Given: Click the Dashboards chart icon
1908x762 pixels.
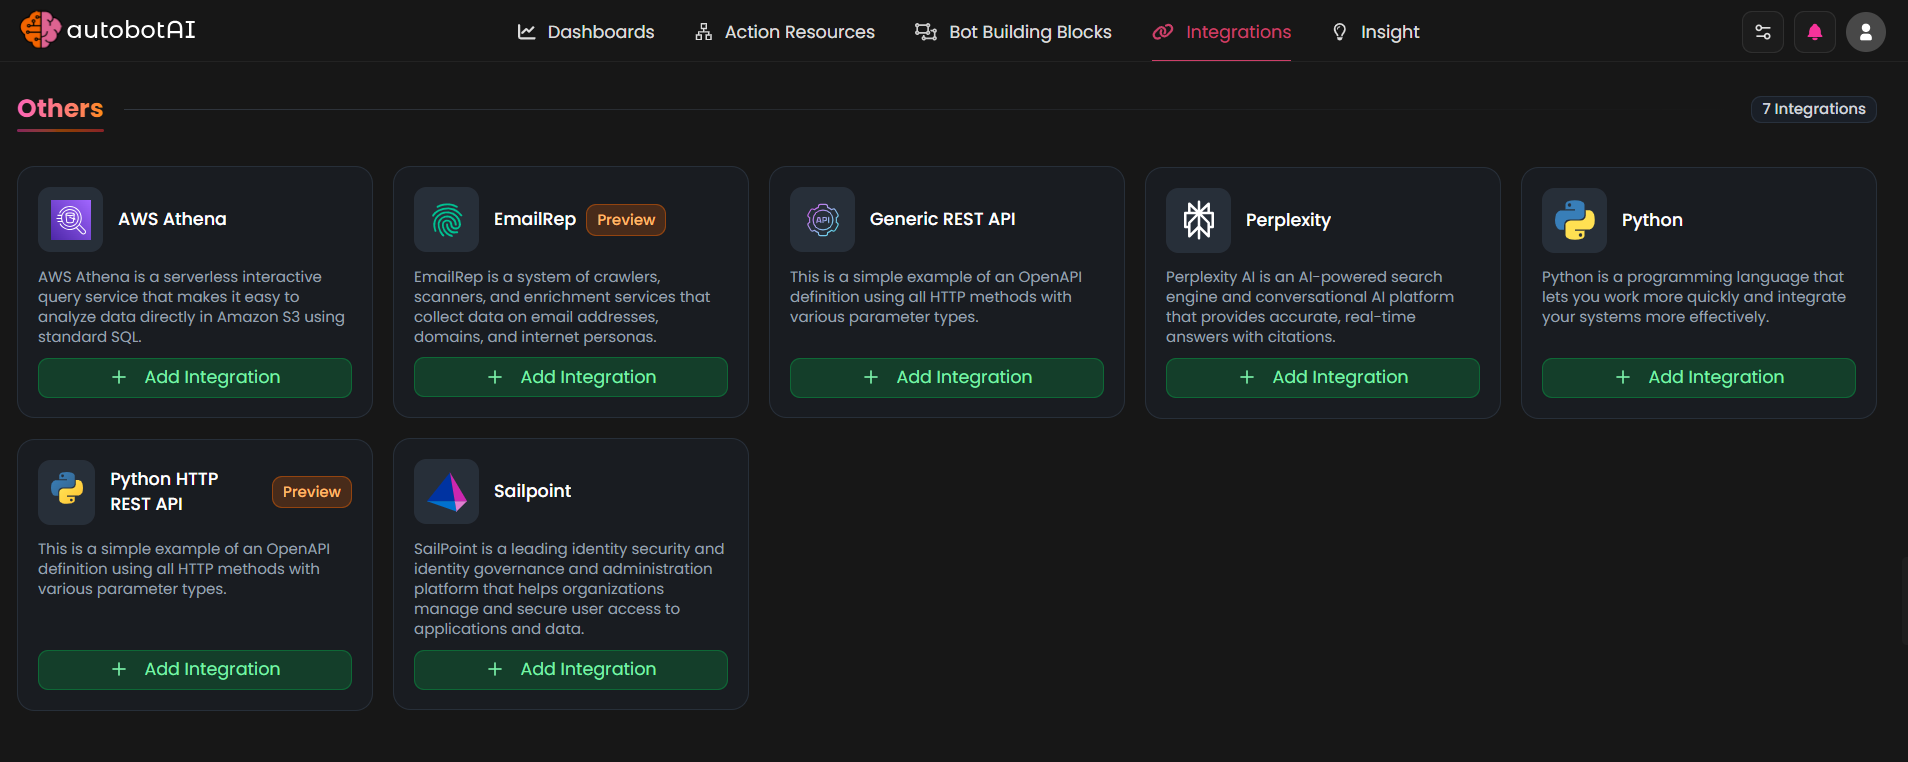Looking at the screenshot, I should 527,32.
